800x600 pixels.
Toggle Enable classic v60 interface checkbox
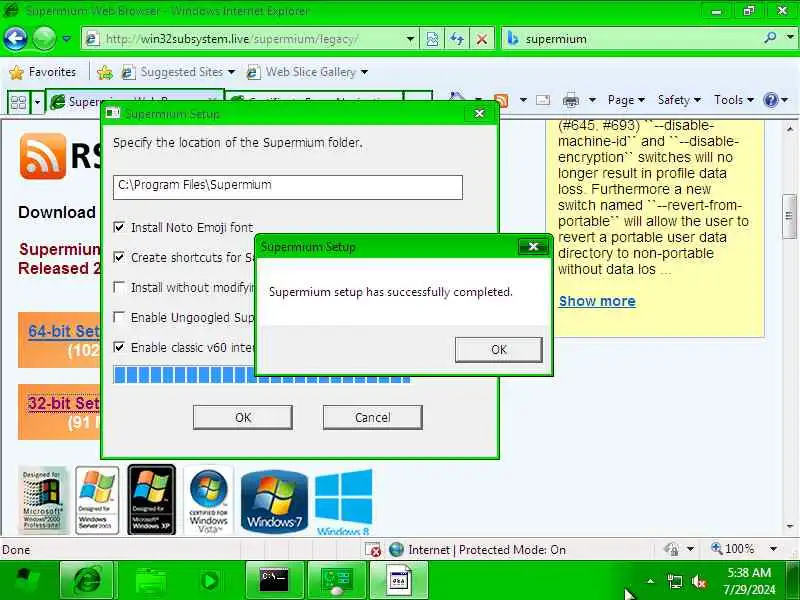click(x=119, y=347)
